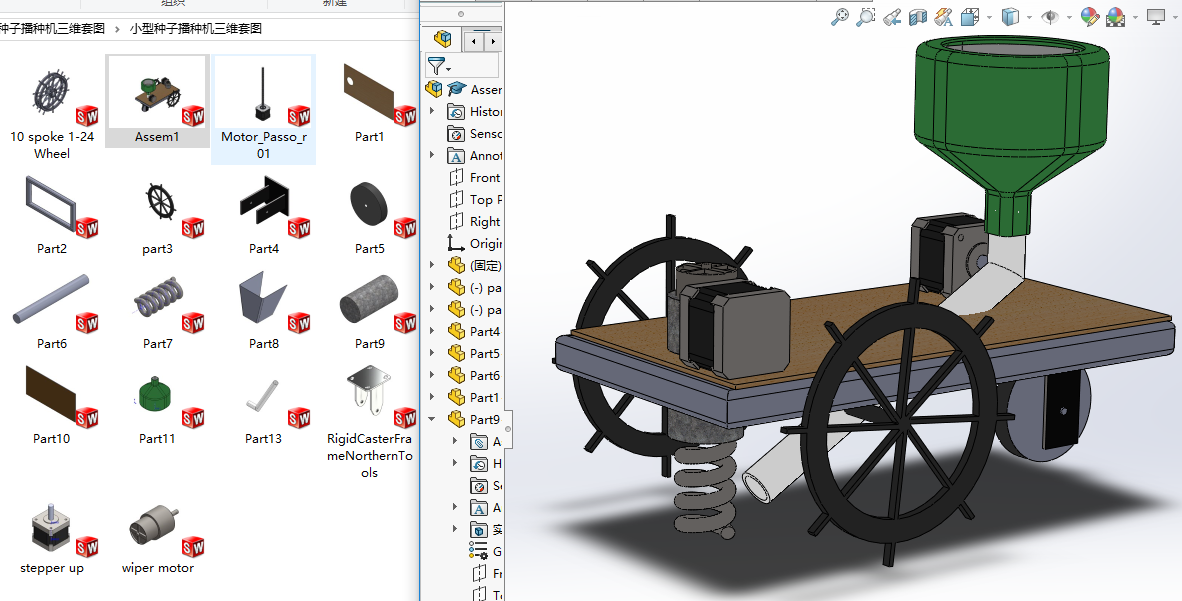Expand the Part5 component in the tree

[x=432, y=353]
